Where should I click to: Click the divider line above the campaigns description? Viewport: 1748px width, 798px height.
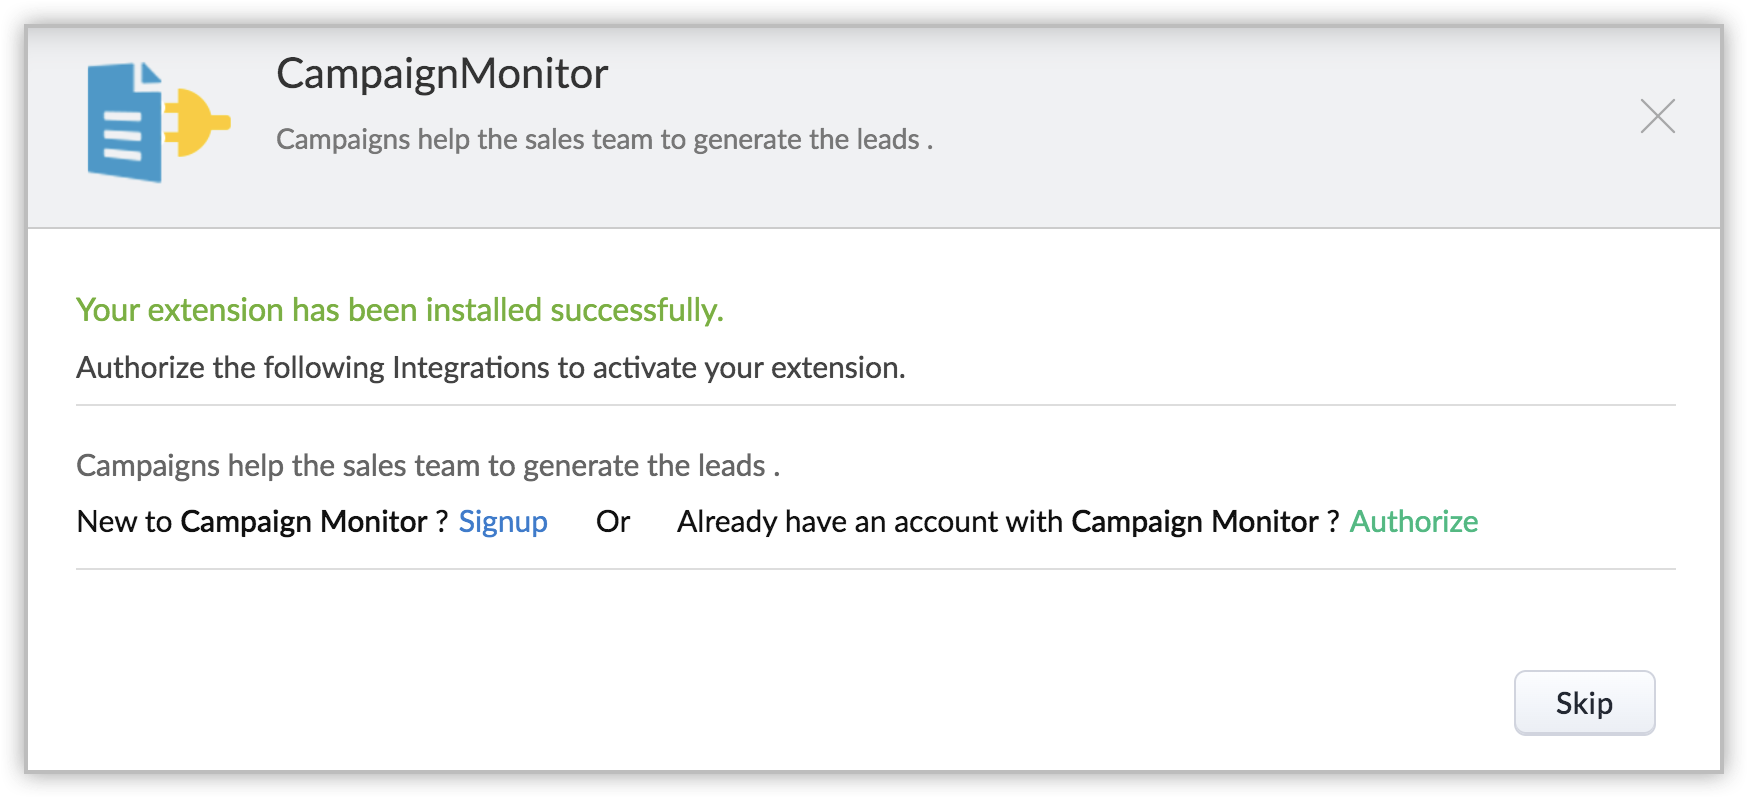click(875, 405)
